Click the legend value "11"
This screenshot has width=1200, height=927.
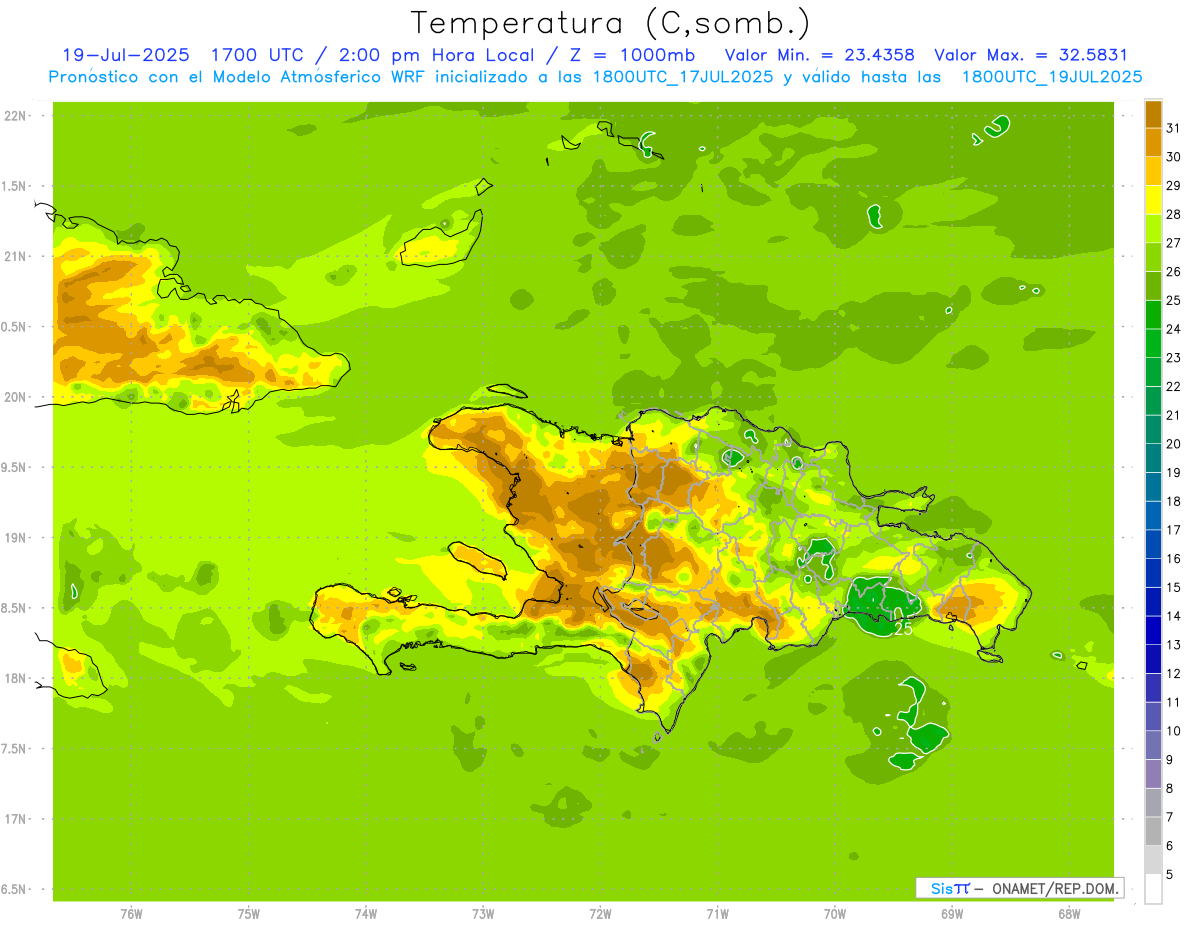1173,702
